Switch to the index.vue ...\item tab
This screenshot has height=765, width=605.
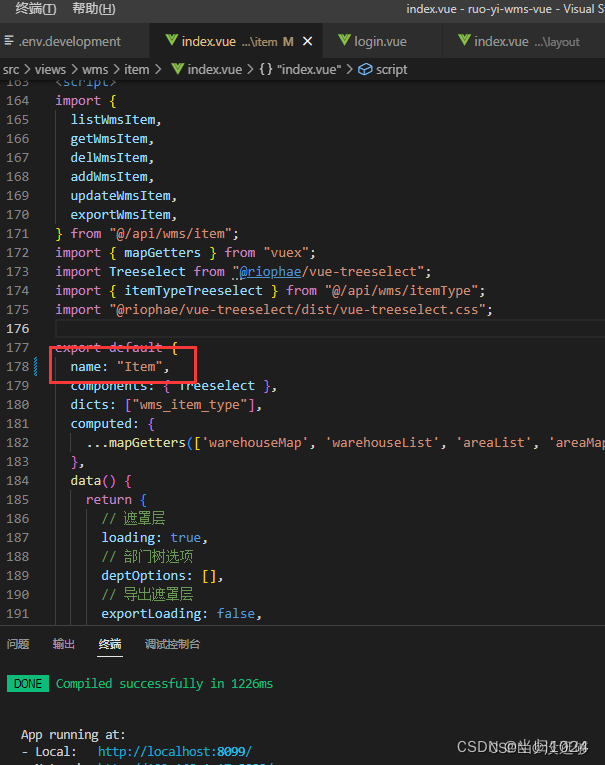click(x=236, y=41)
